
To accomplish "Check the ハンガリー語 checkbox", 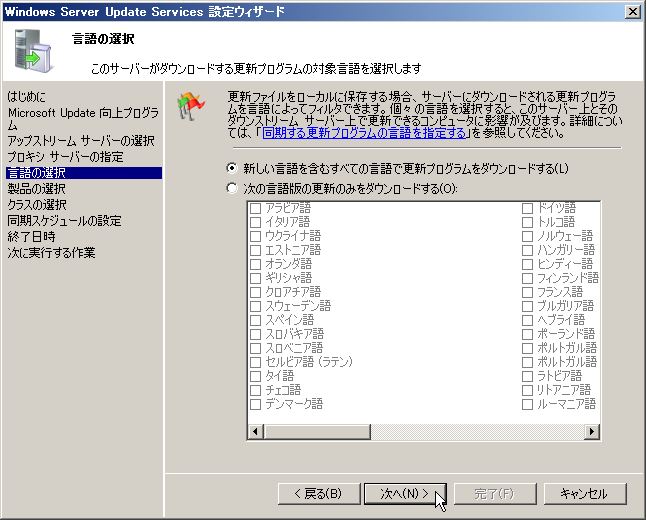I will tap(527, 250).
